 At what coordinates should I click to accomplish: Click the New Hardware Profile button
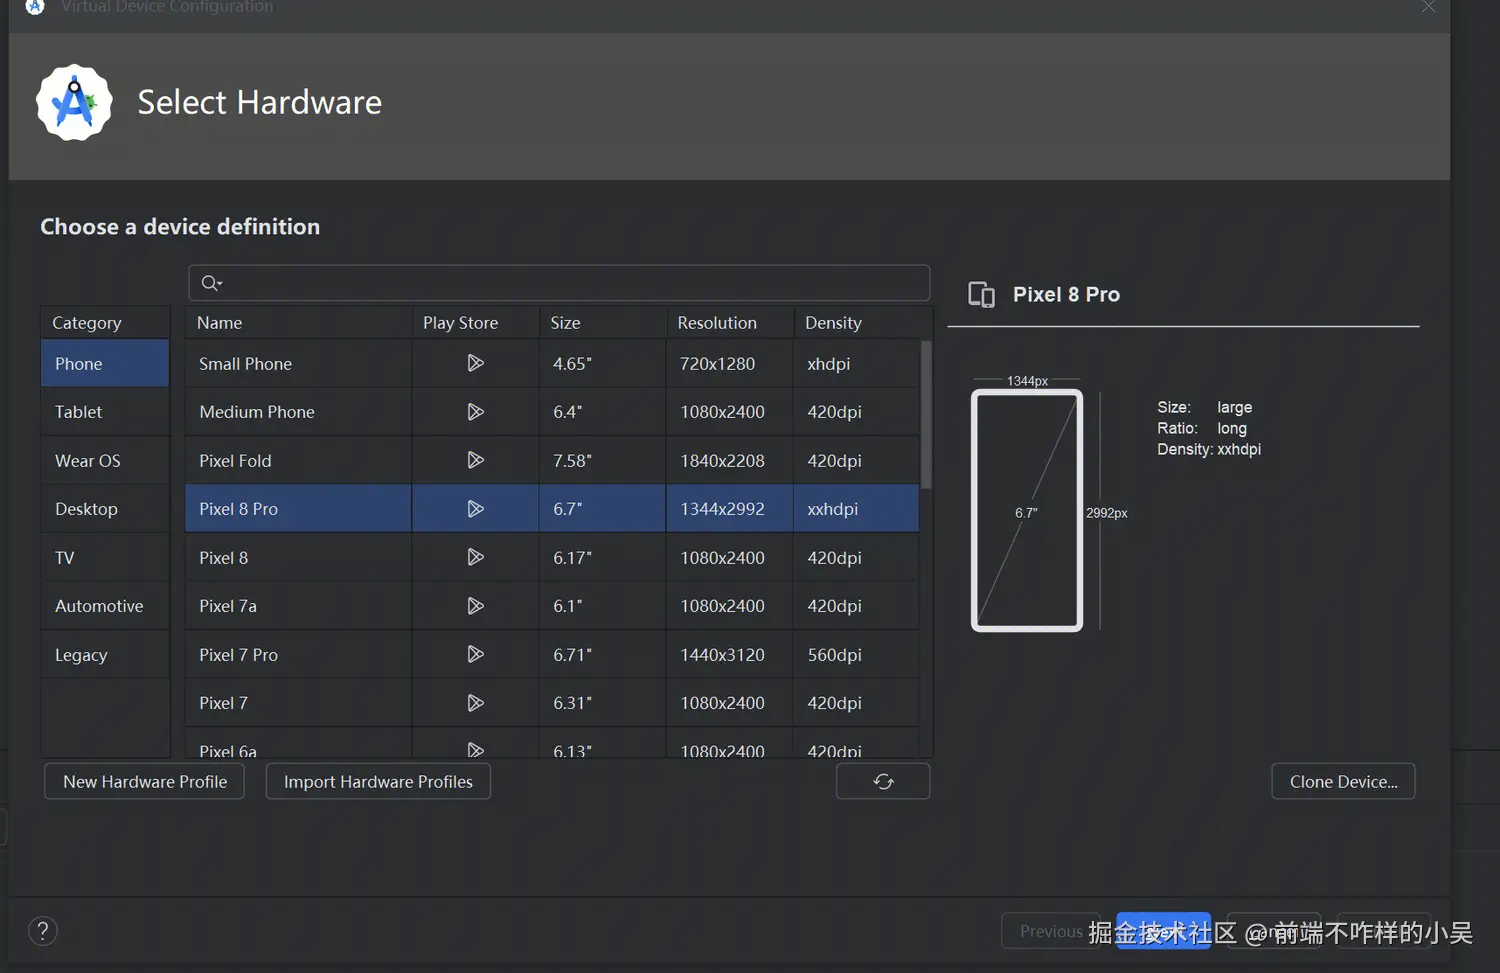pos(145,782)
